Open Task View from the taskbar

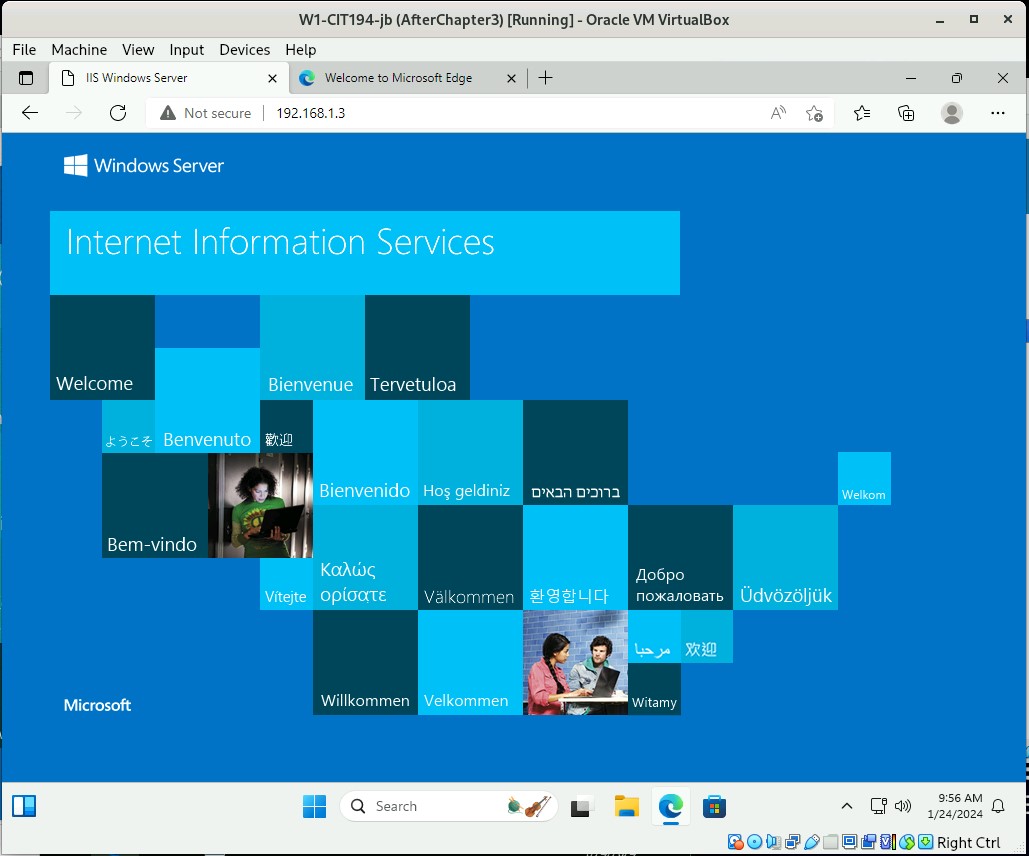click(x=581, y=806)
